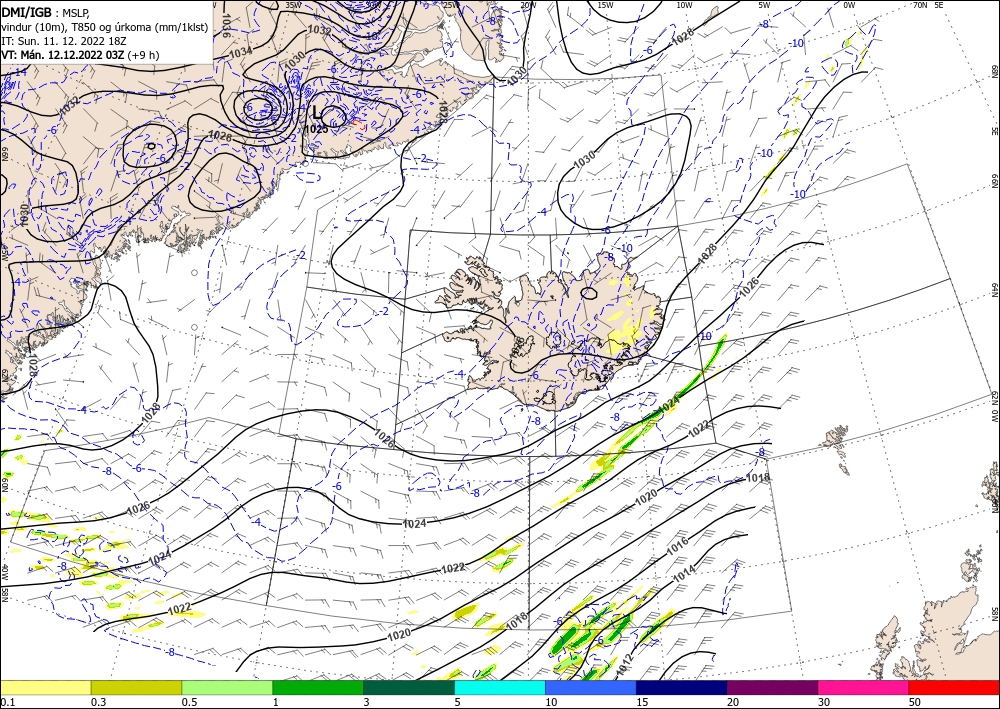This screenshot has height=709, width=1000.
Task: Select the blue 10–15 legend color swatch
Action: point(591,687)
